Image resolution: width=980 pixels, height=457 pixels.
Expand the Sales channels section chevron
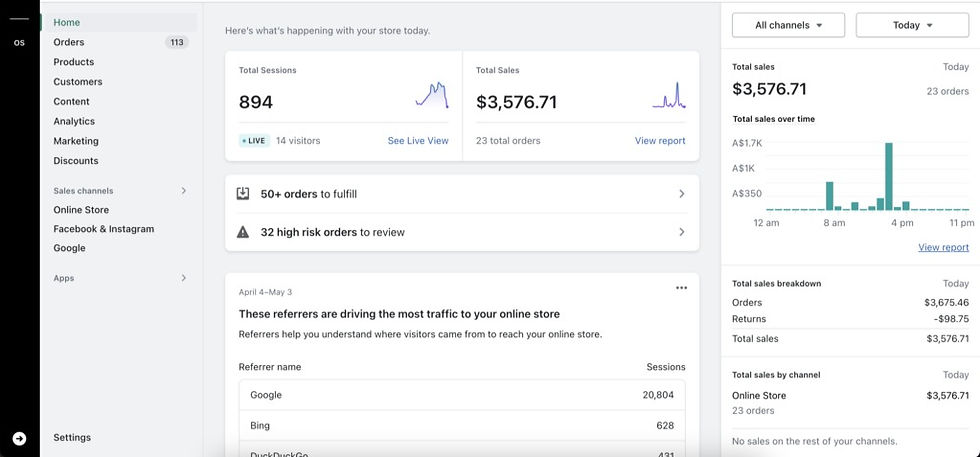[x=184, y=191]
